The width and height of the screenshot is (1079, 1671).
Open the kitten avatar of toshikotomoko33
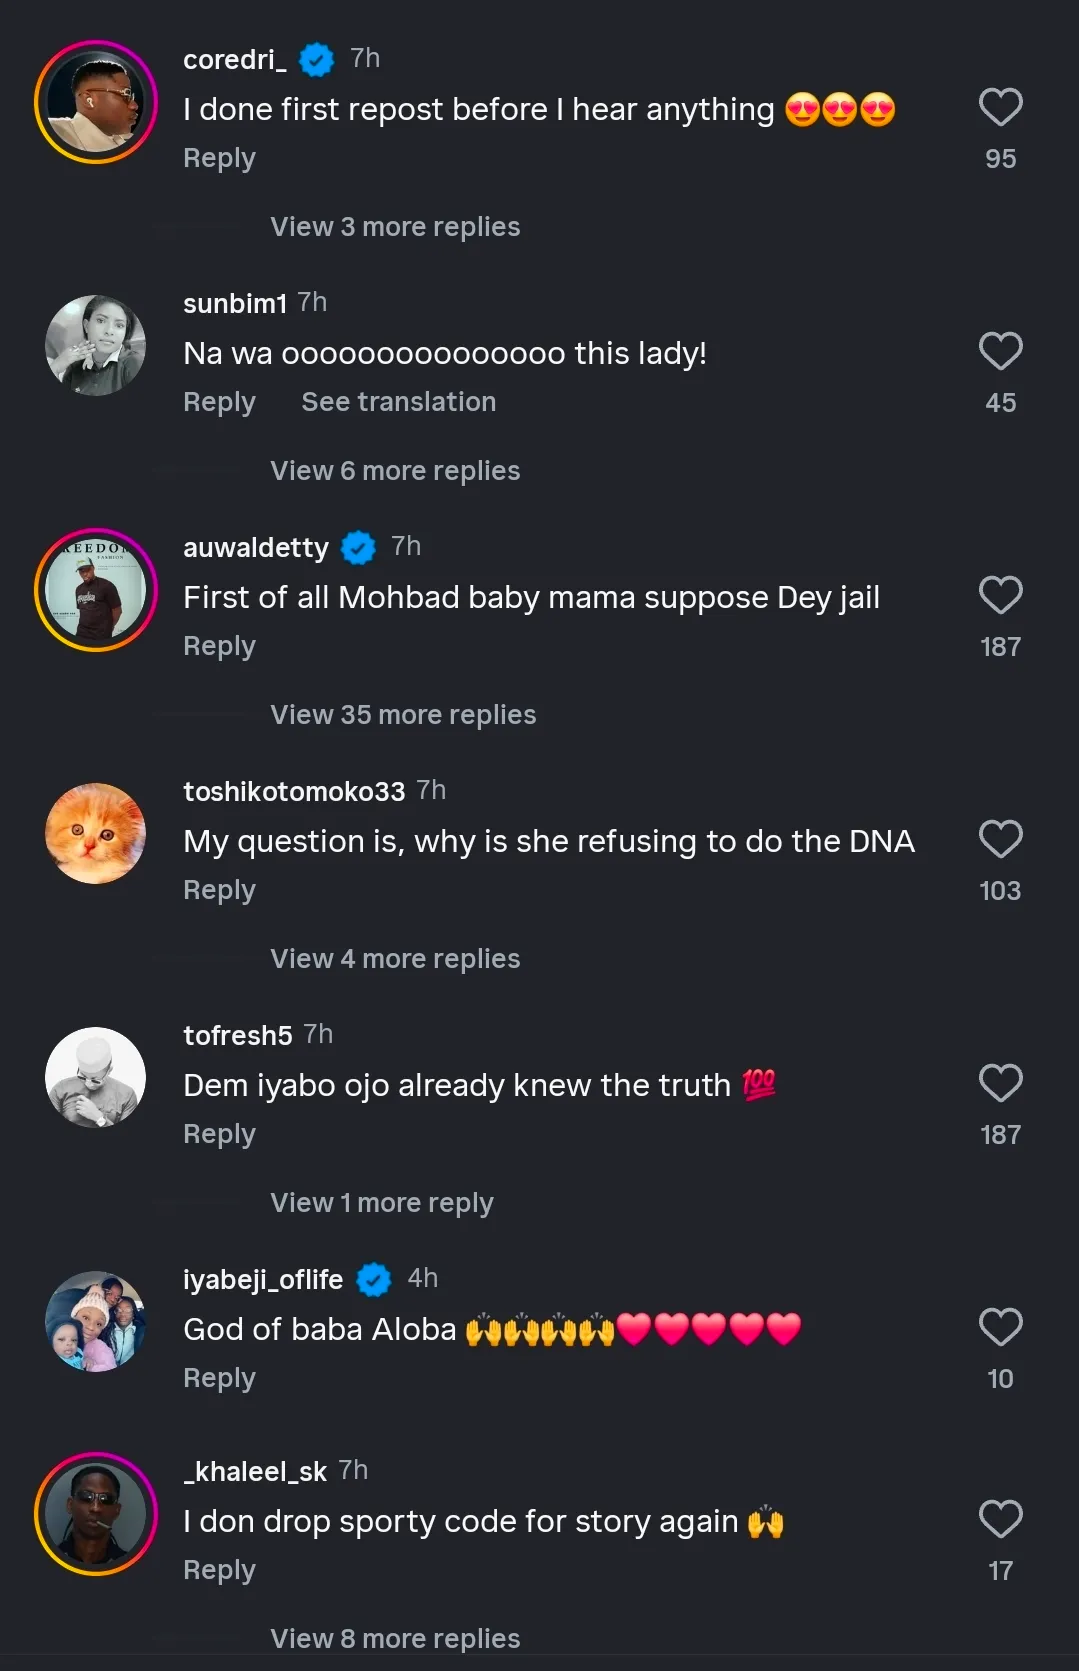[x=96, y=833]
